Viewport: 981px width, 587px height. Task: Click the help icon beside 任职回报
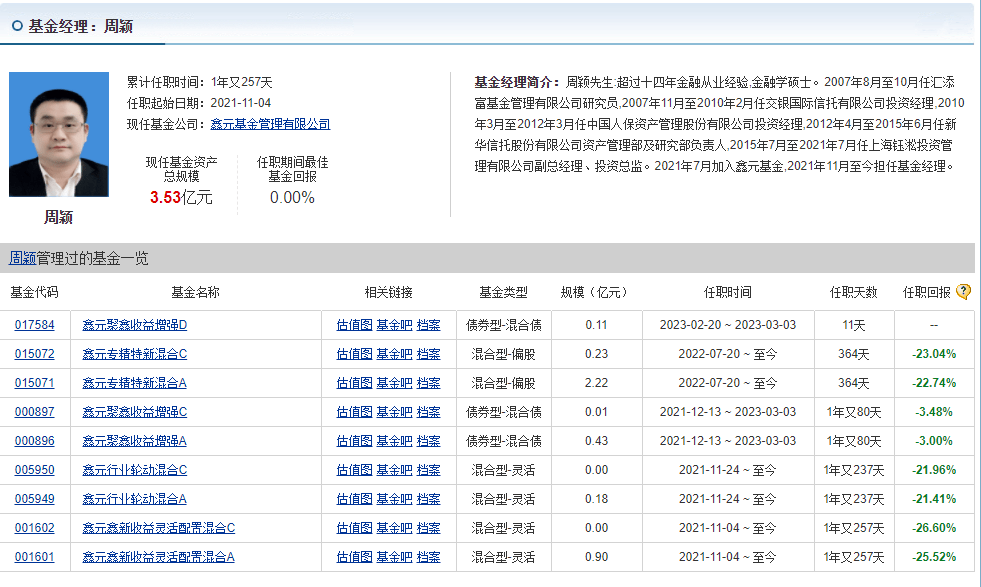click(963, 292)
